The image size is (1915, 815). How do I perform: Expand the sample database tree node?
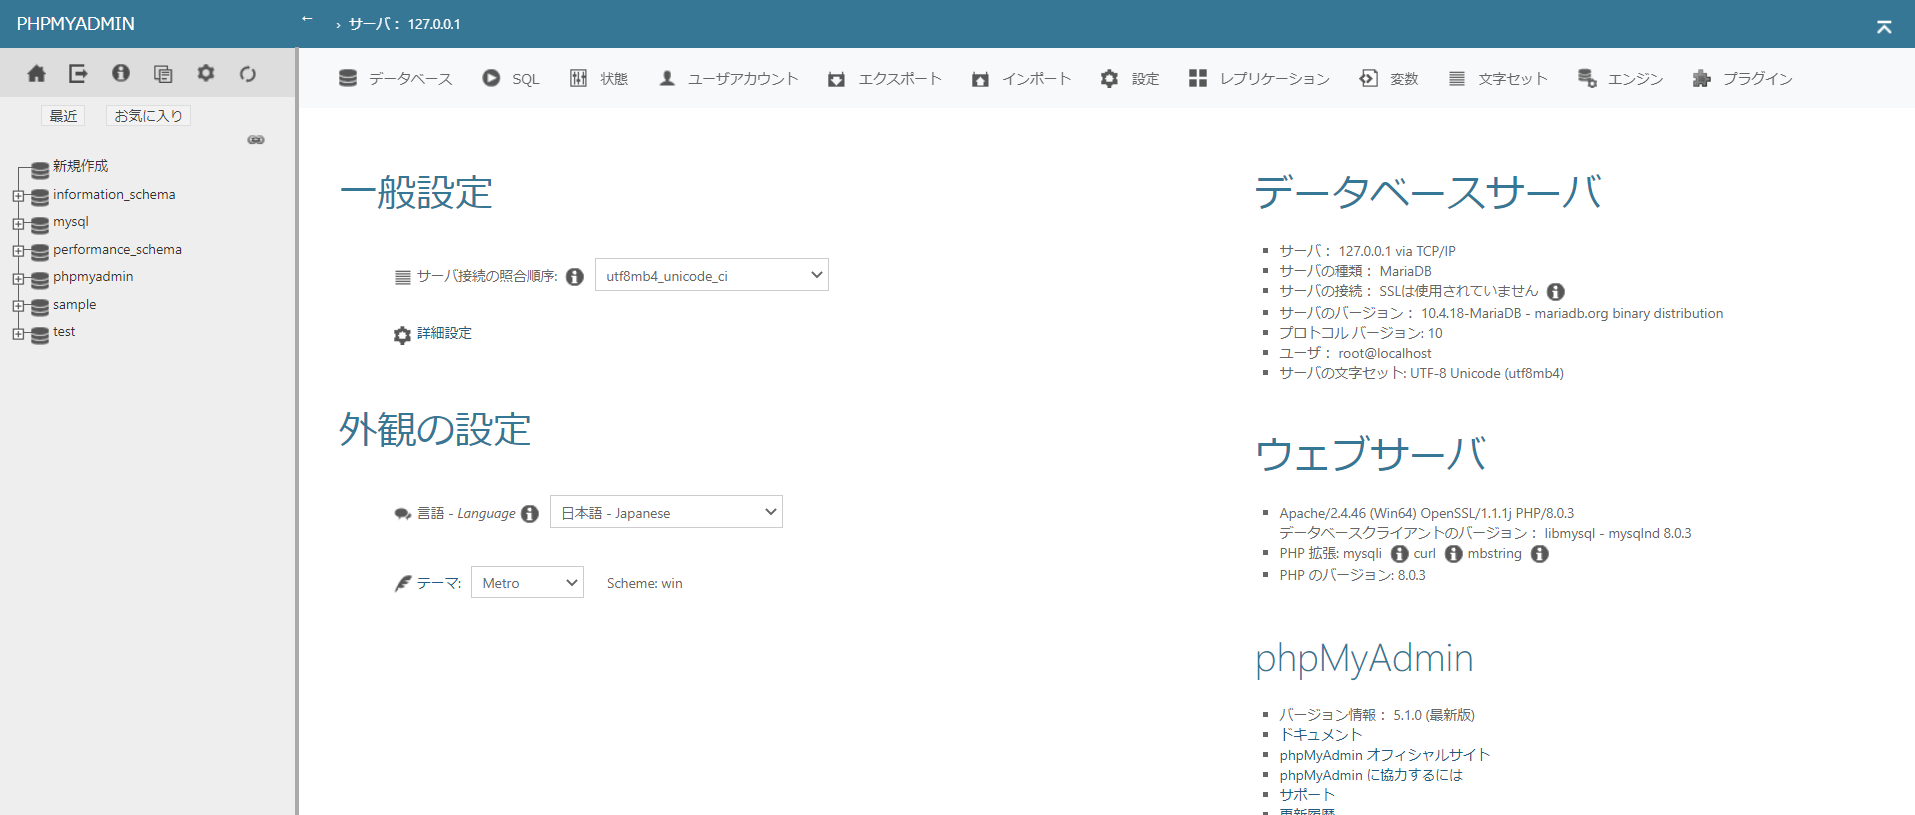click(x=18, y=306)
